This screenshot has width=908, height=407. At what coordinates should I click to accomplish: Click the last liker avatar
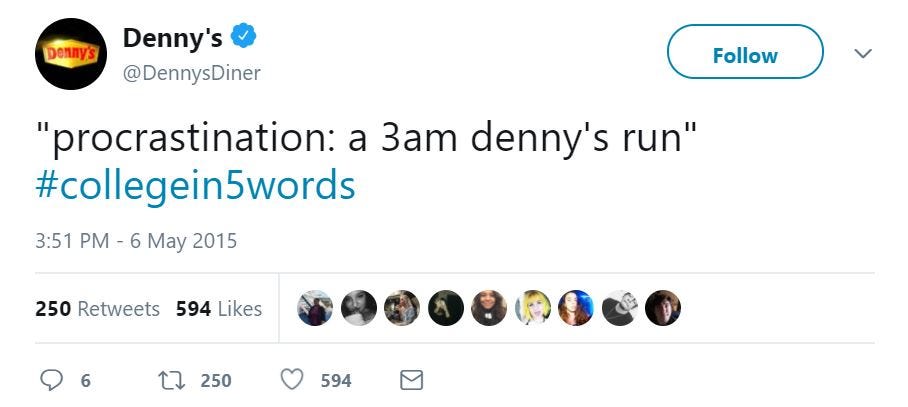[x=662, y=309]
